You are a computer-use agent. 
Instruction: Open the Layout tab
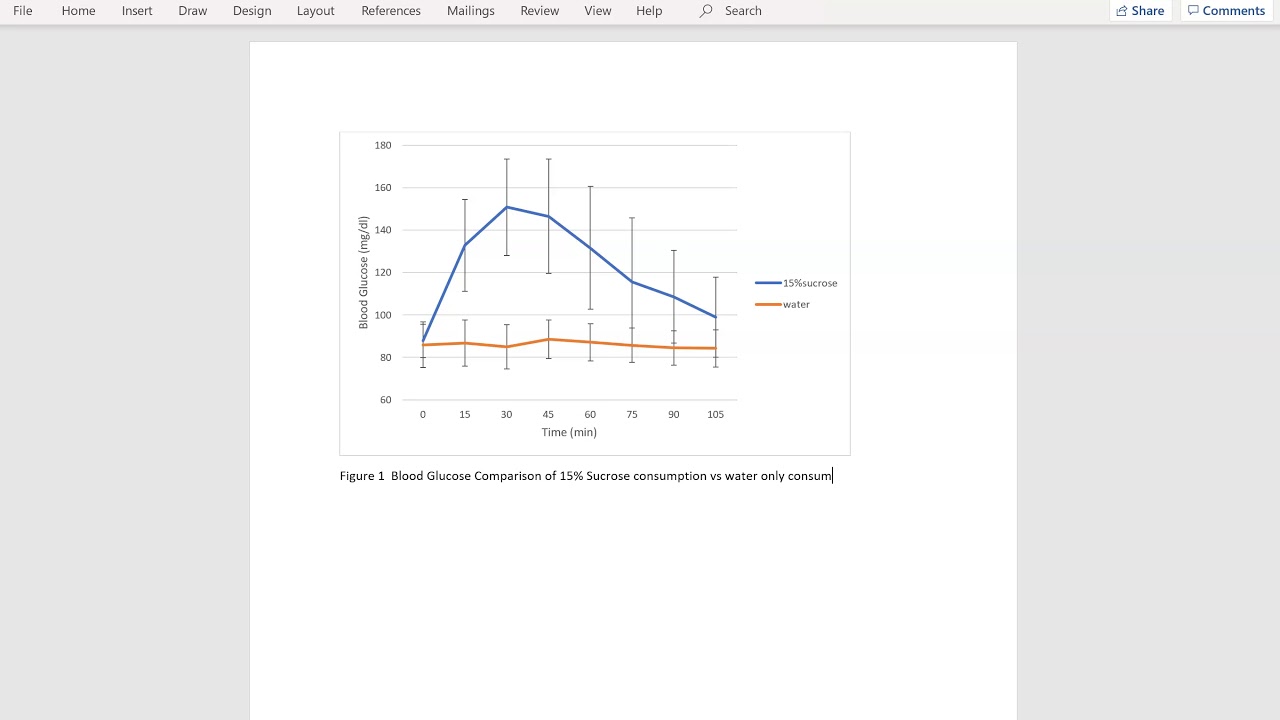coord(316,11)
